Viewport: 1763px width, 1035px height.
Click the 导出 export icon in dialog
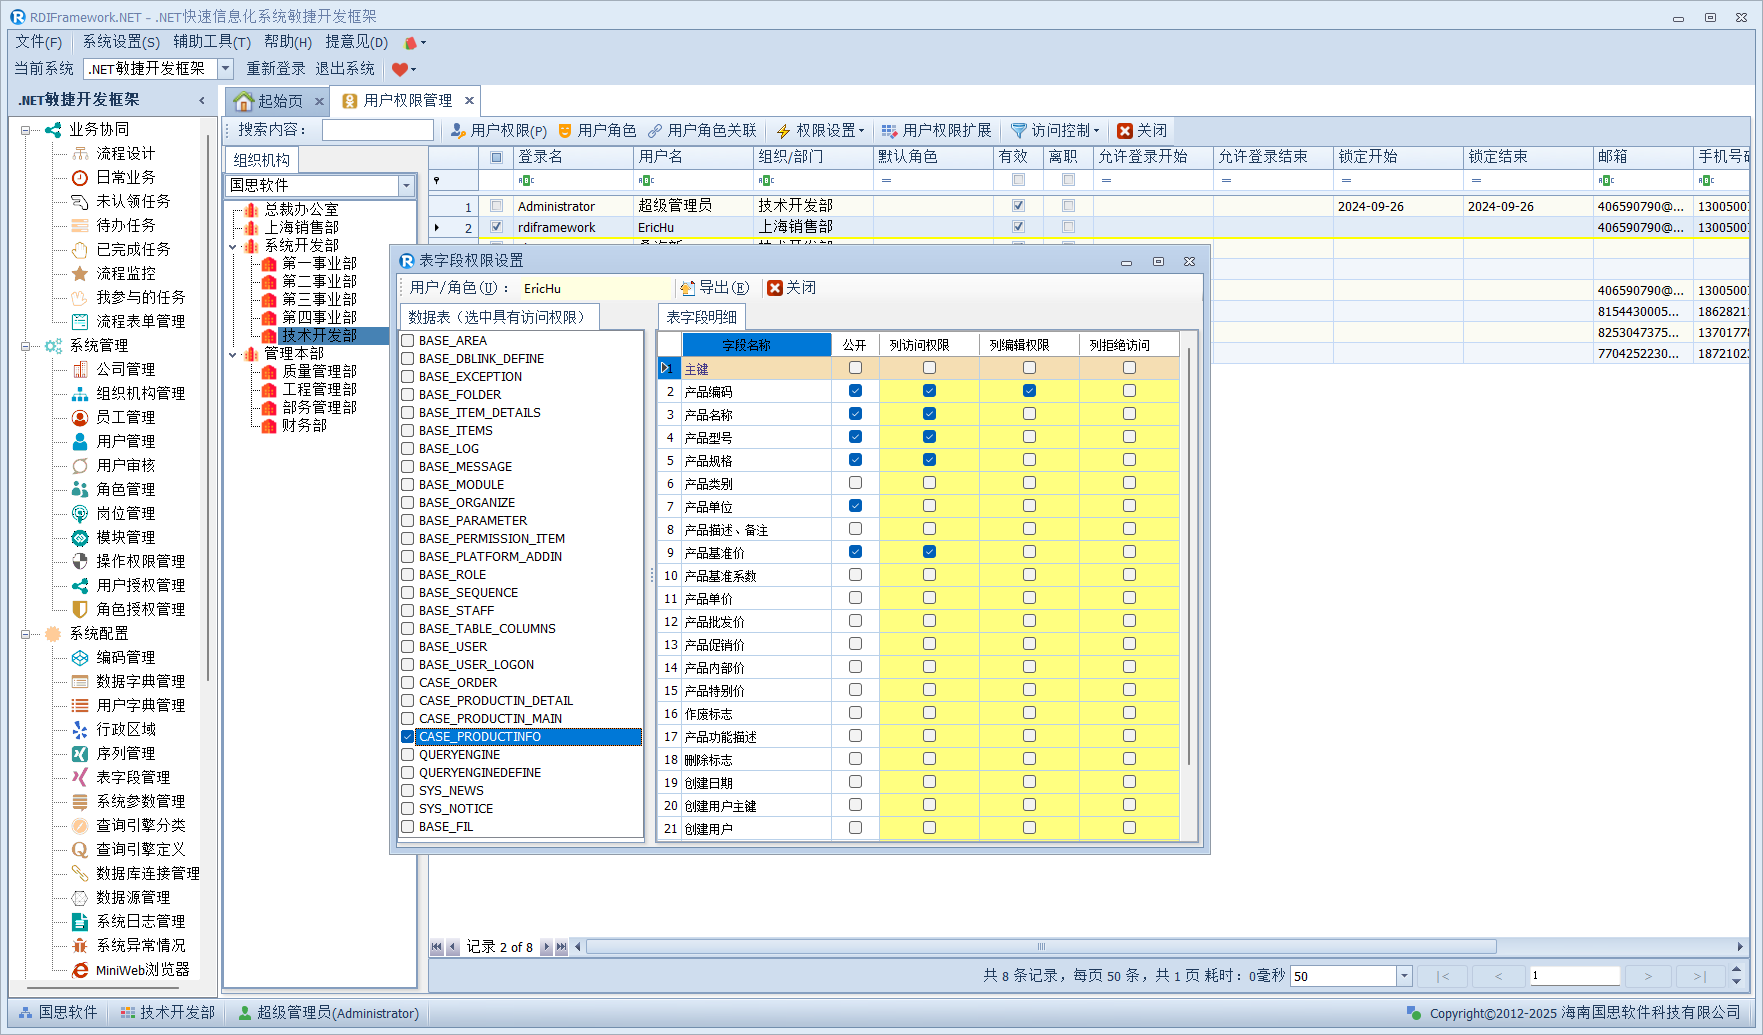click(688, 288)
